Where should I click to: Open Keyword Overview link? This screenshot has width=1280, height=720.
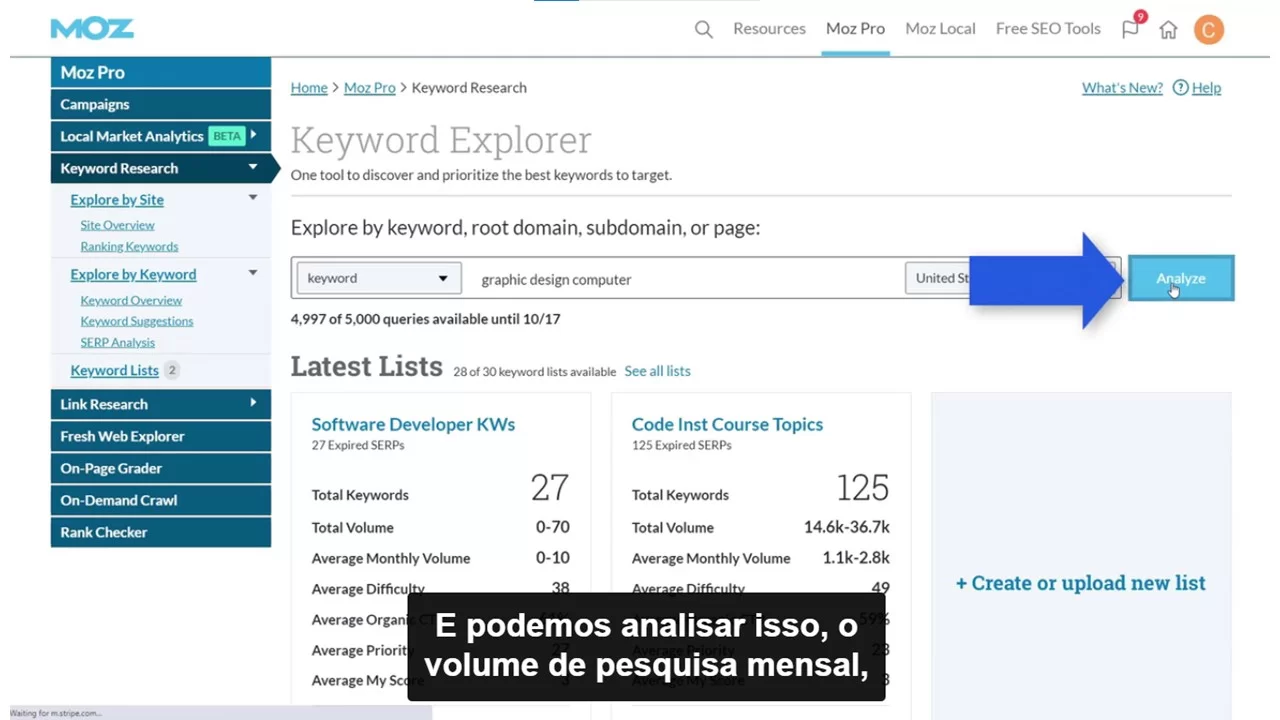point(132,300)
